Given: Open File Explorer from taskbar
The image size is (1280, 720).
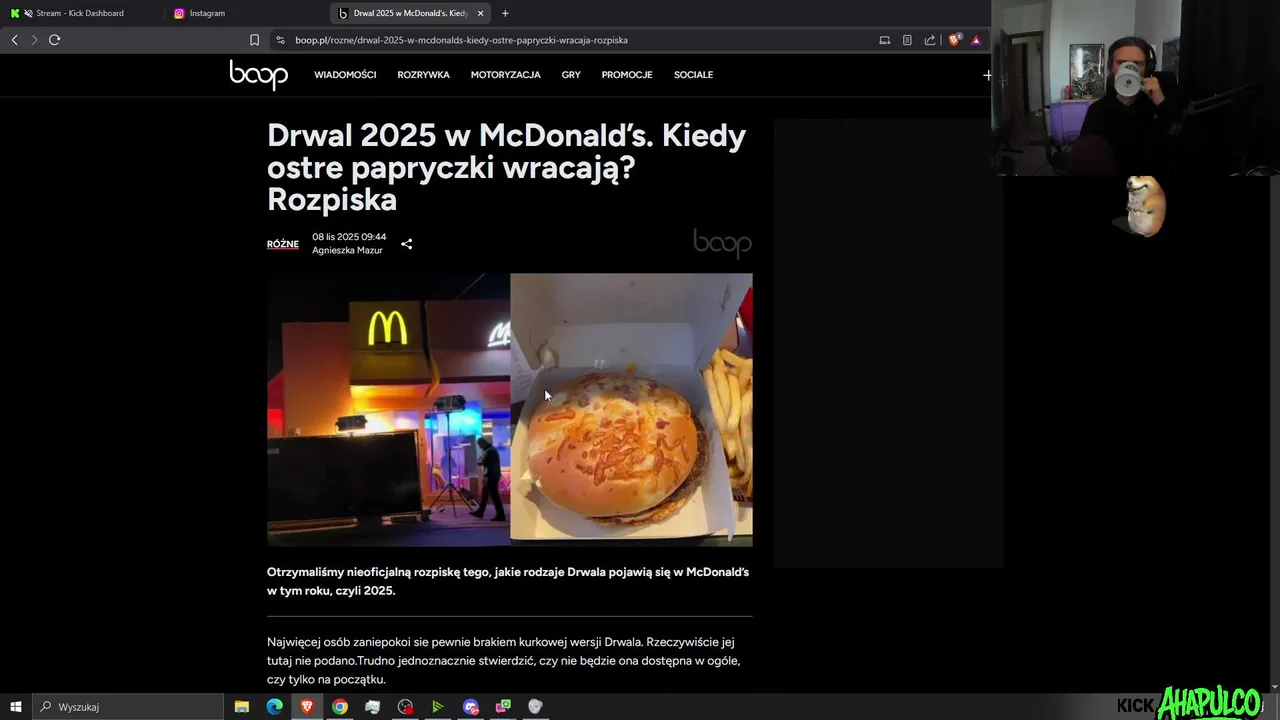Looking at the screenshot, I should (x=242, y=707).
